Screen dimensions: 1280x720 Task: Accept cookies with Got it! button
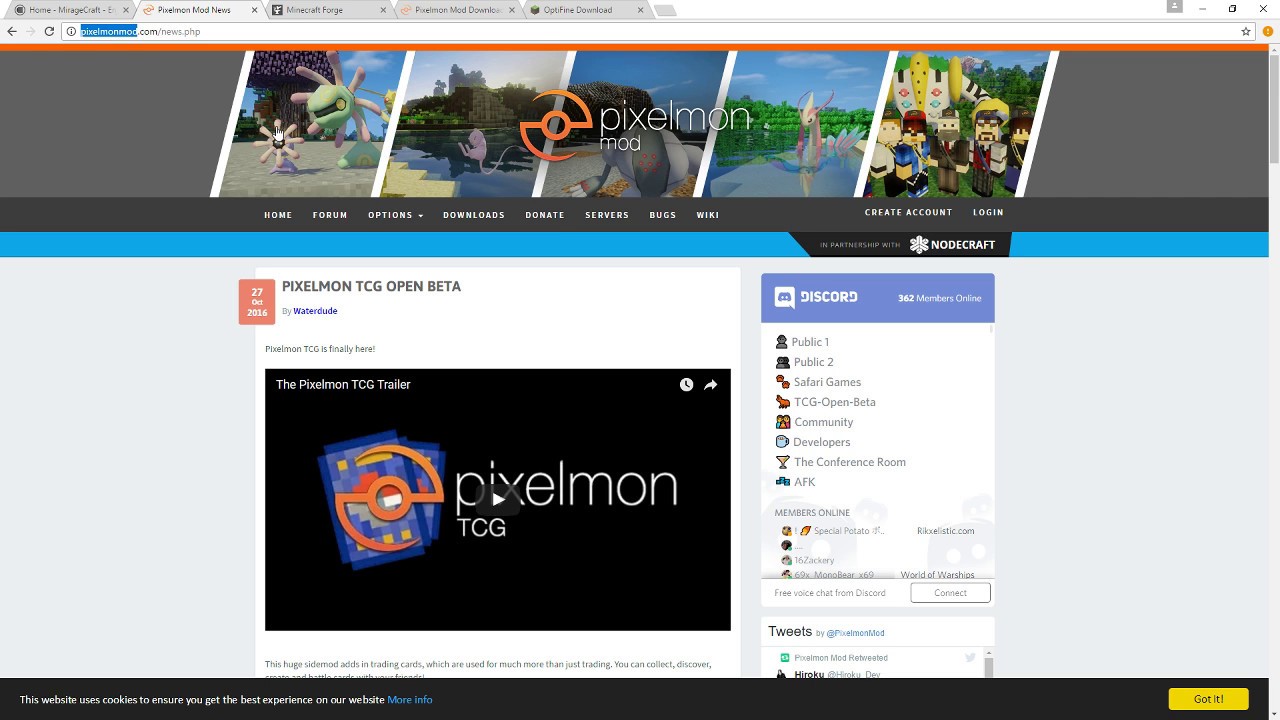point(1208,699)
